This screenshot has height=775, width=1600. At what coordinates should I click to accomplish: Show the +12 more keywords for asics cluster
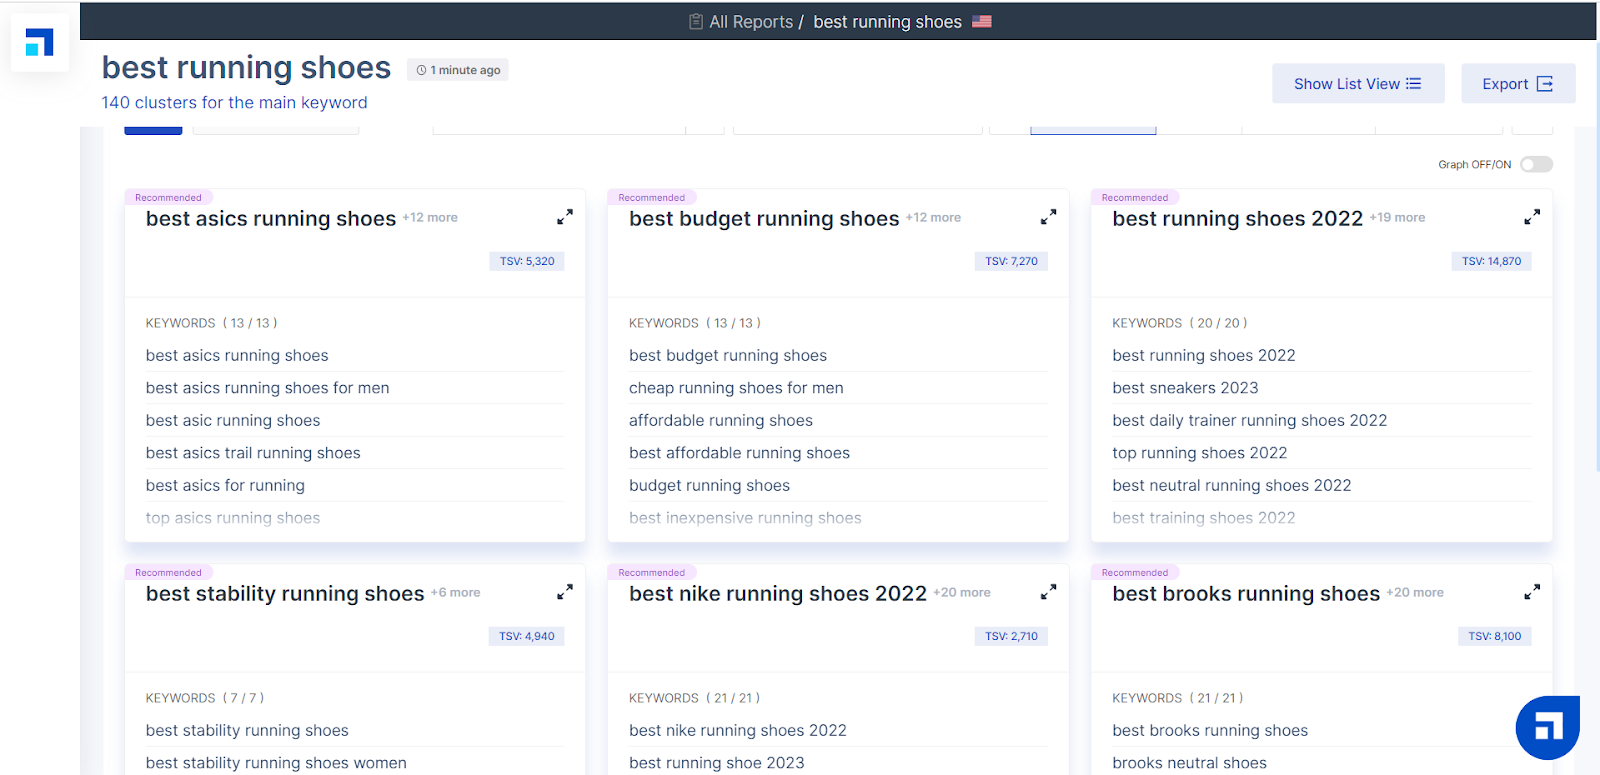(430, 218)
